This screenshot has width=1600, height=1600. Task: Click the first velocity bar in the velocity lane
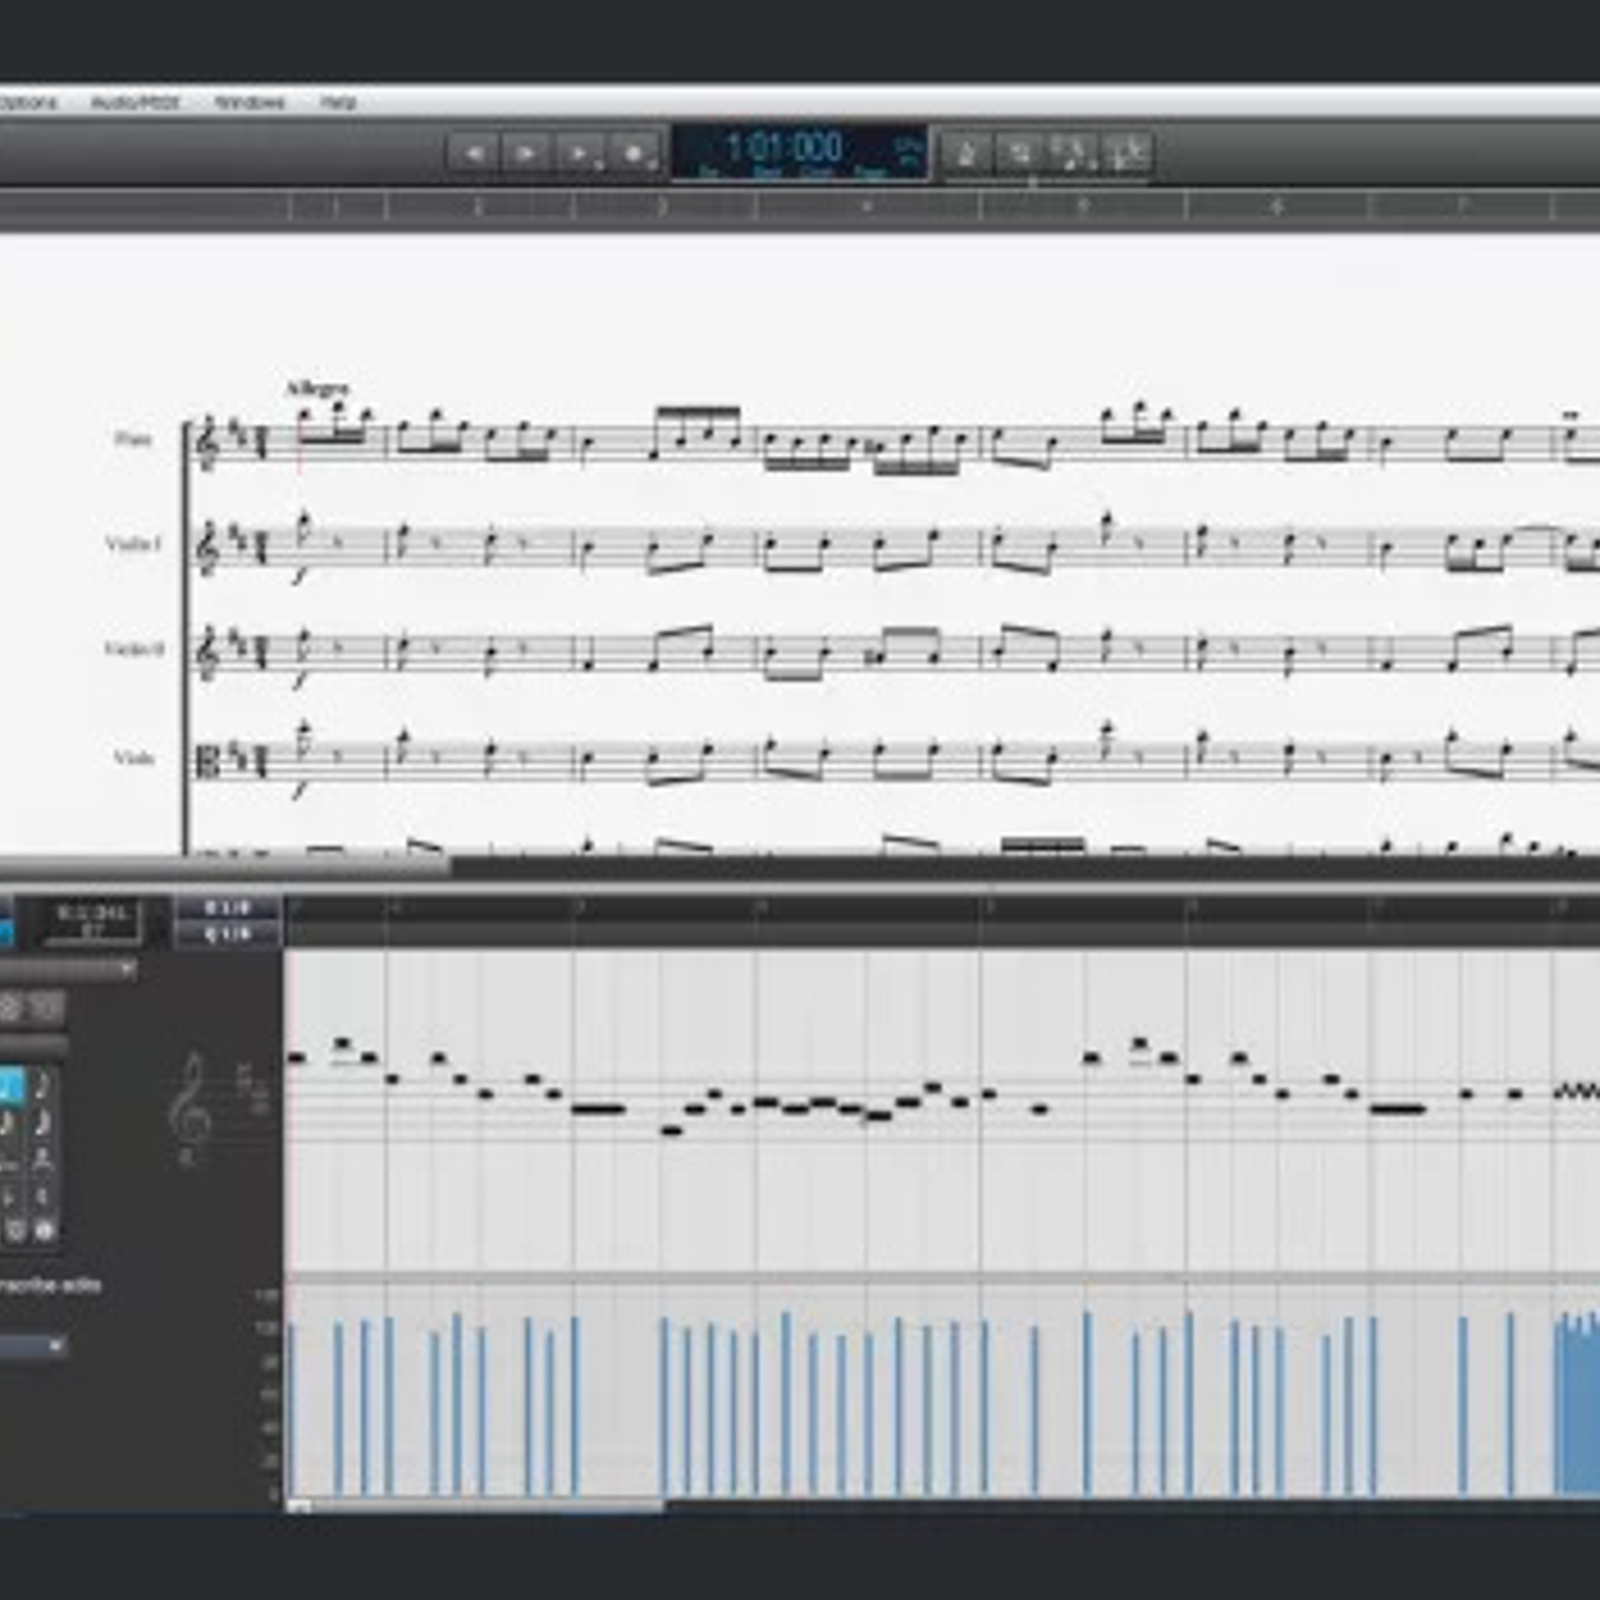(x=292, y=1408)
